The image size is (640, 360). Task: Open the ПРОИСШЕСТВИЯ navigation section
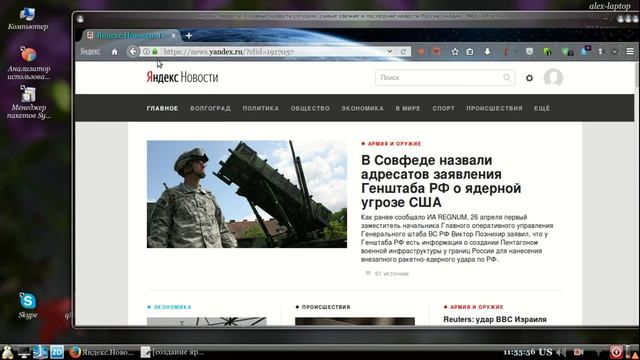click(494, 109)
